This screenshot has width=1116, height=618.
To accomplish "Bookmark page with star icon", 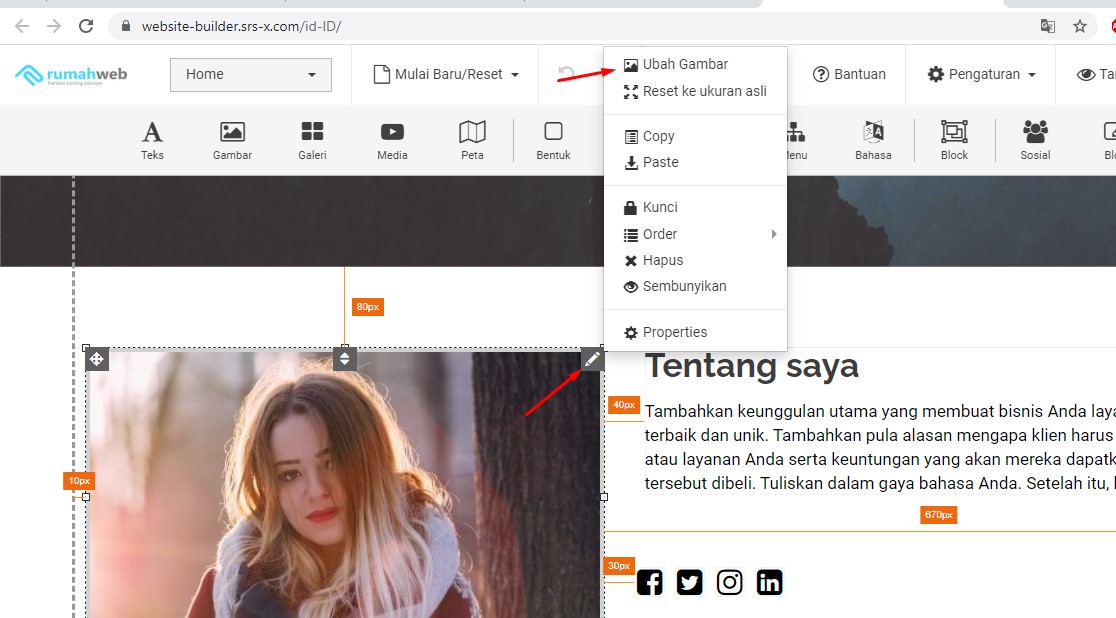I will pos(1080,26).
